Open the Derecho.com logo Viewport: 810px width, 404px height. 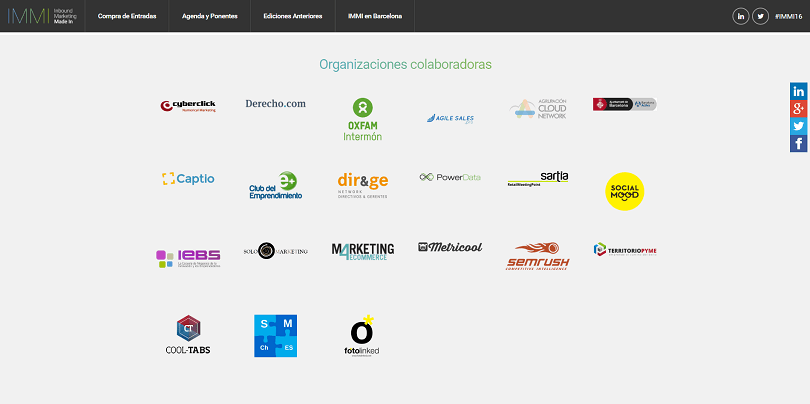[x=275, y=103]
